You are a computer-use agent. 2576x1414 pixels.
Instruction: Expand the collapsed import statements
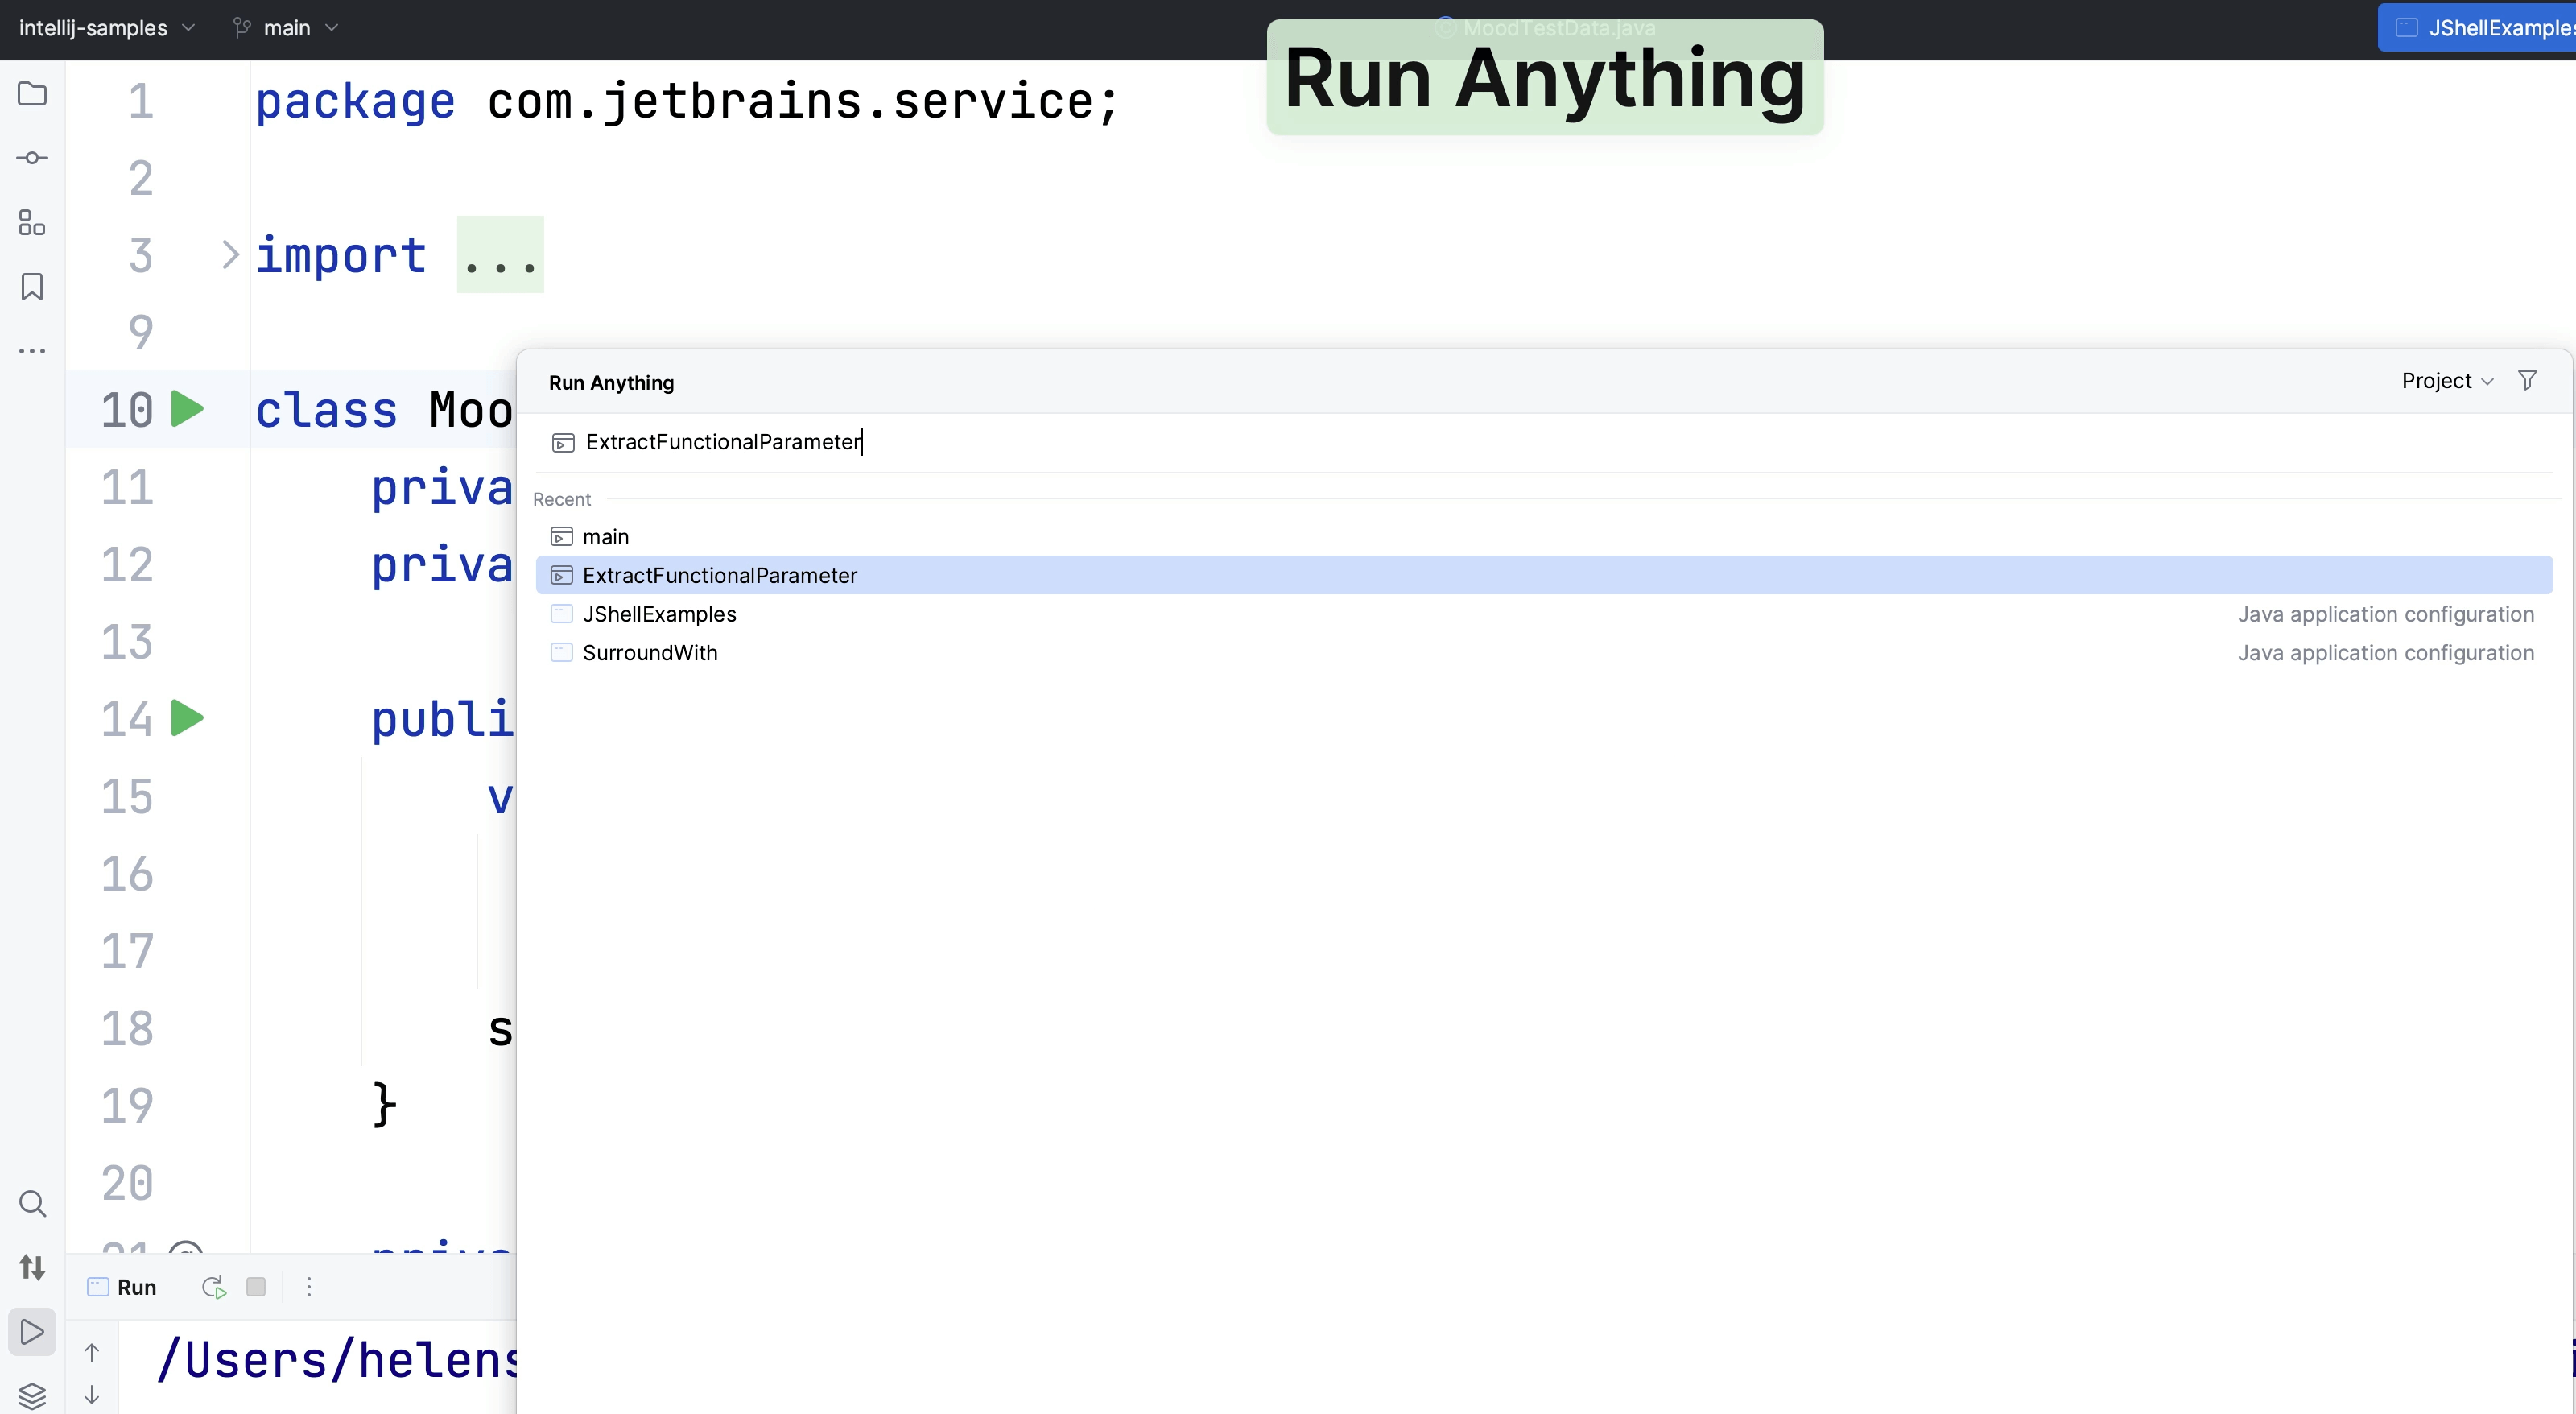point(229,255)
